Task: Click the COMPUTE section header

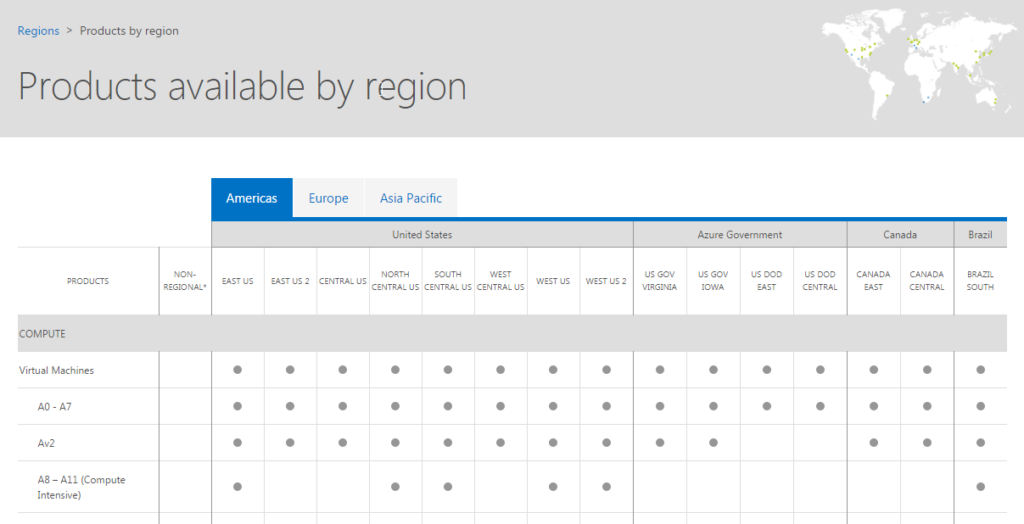Action: pos(512,334)
